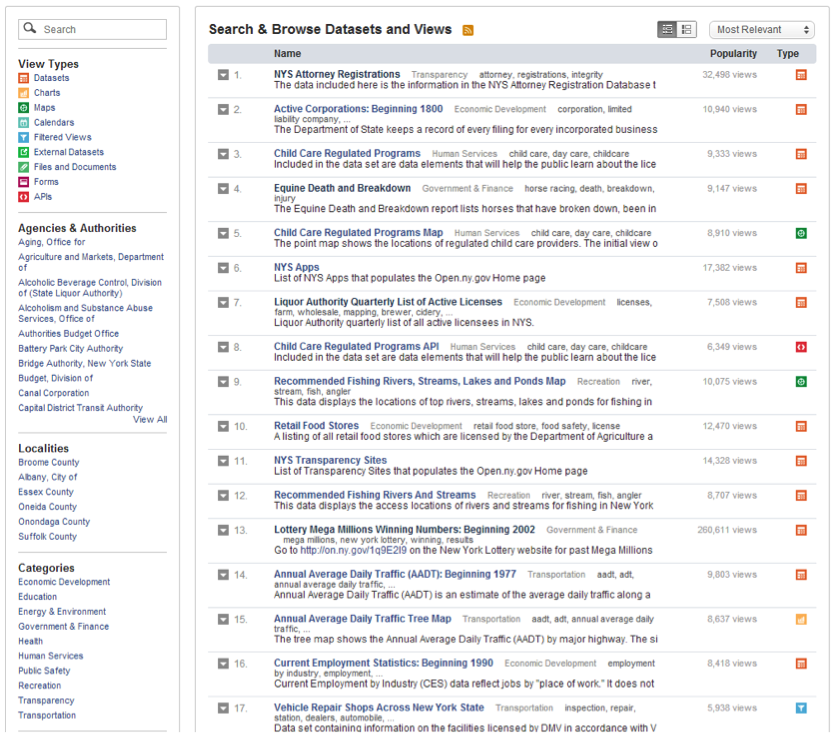Click dataset type icon for NYS Apps row
The width and height of the screenshot is (839, 733).
point(801,268)
